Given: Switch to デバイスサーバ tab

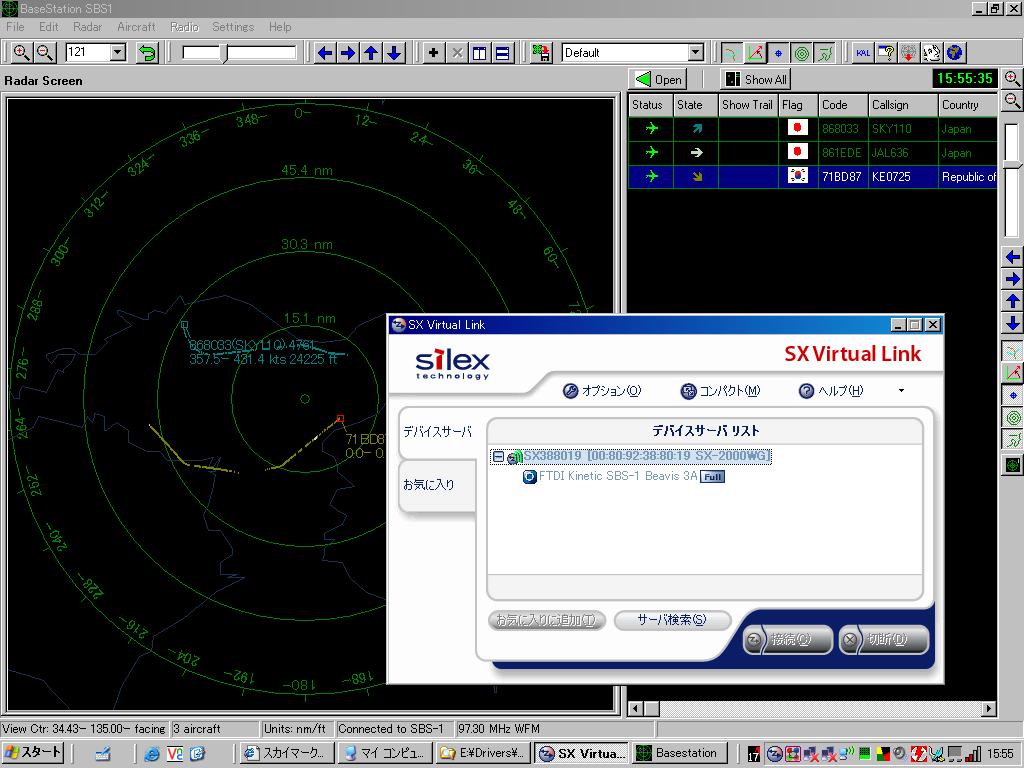Looking at the screenshot, I should (x=437, y=432).
